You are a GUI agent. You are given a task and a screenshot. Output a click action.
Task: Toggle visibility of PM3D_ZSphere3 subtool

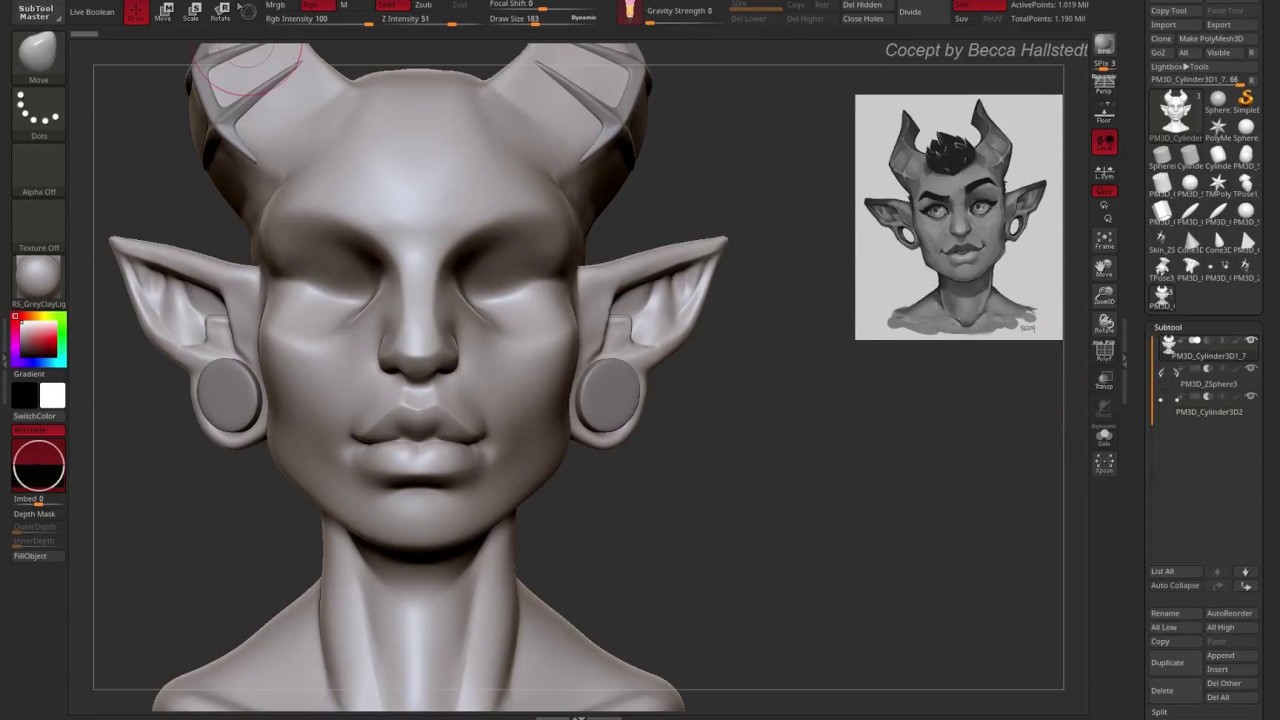tap(1251, 369)
